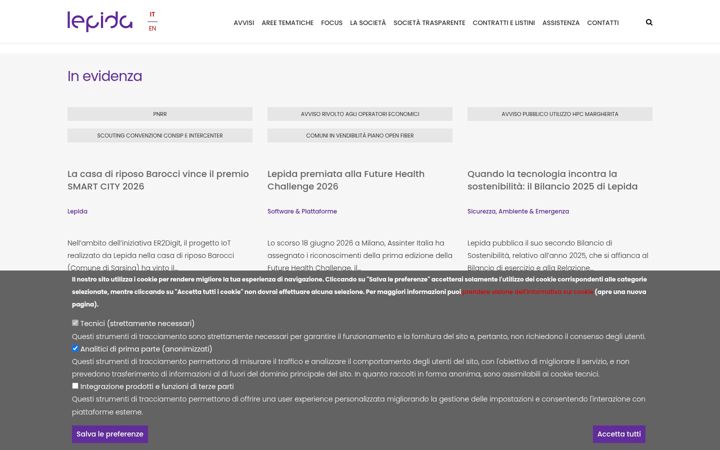Viewport: 720px width, 450px height.
Task: Click Comuni in vendibilità piano Open Fiber
Action: 360,135
